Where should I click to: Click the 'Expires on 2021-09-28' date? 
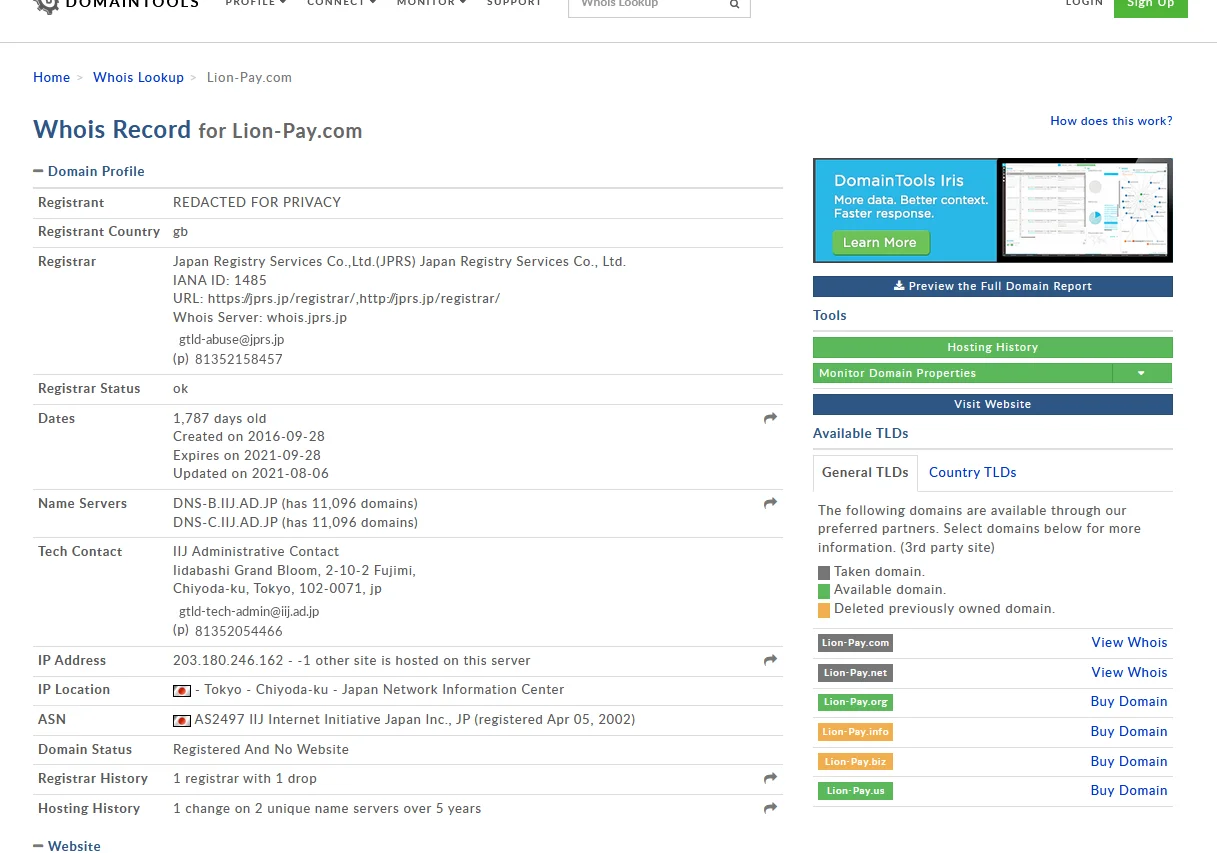point(247,455)
